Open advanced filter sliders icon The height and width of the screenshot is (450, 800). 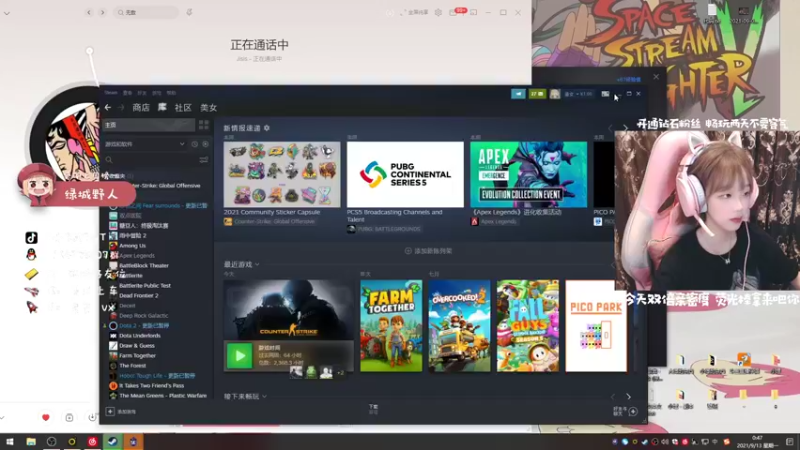point(204,160)
